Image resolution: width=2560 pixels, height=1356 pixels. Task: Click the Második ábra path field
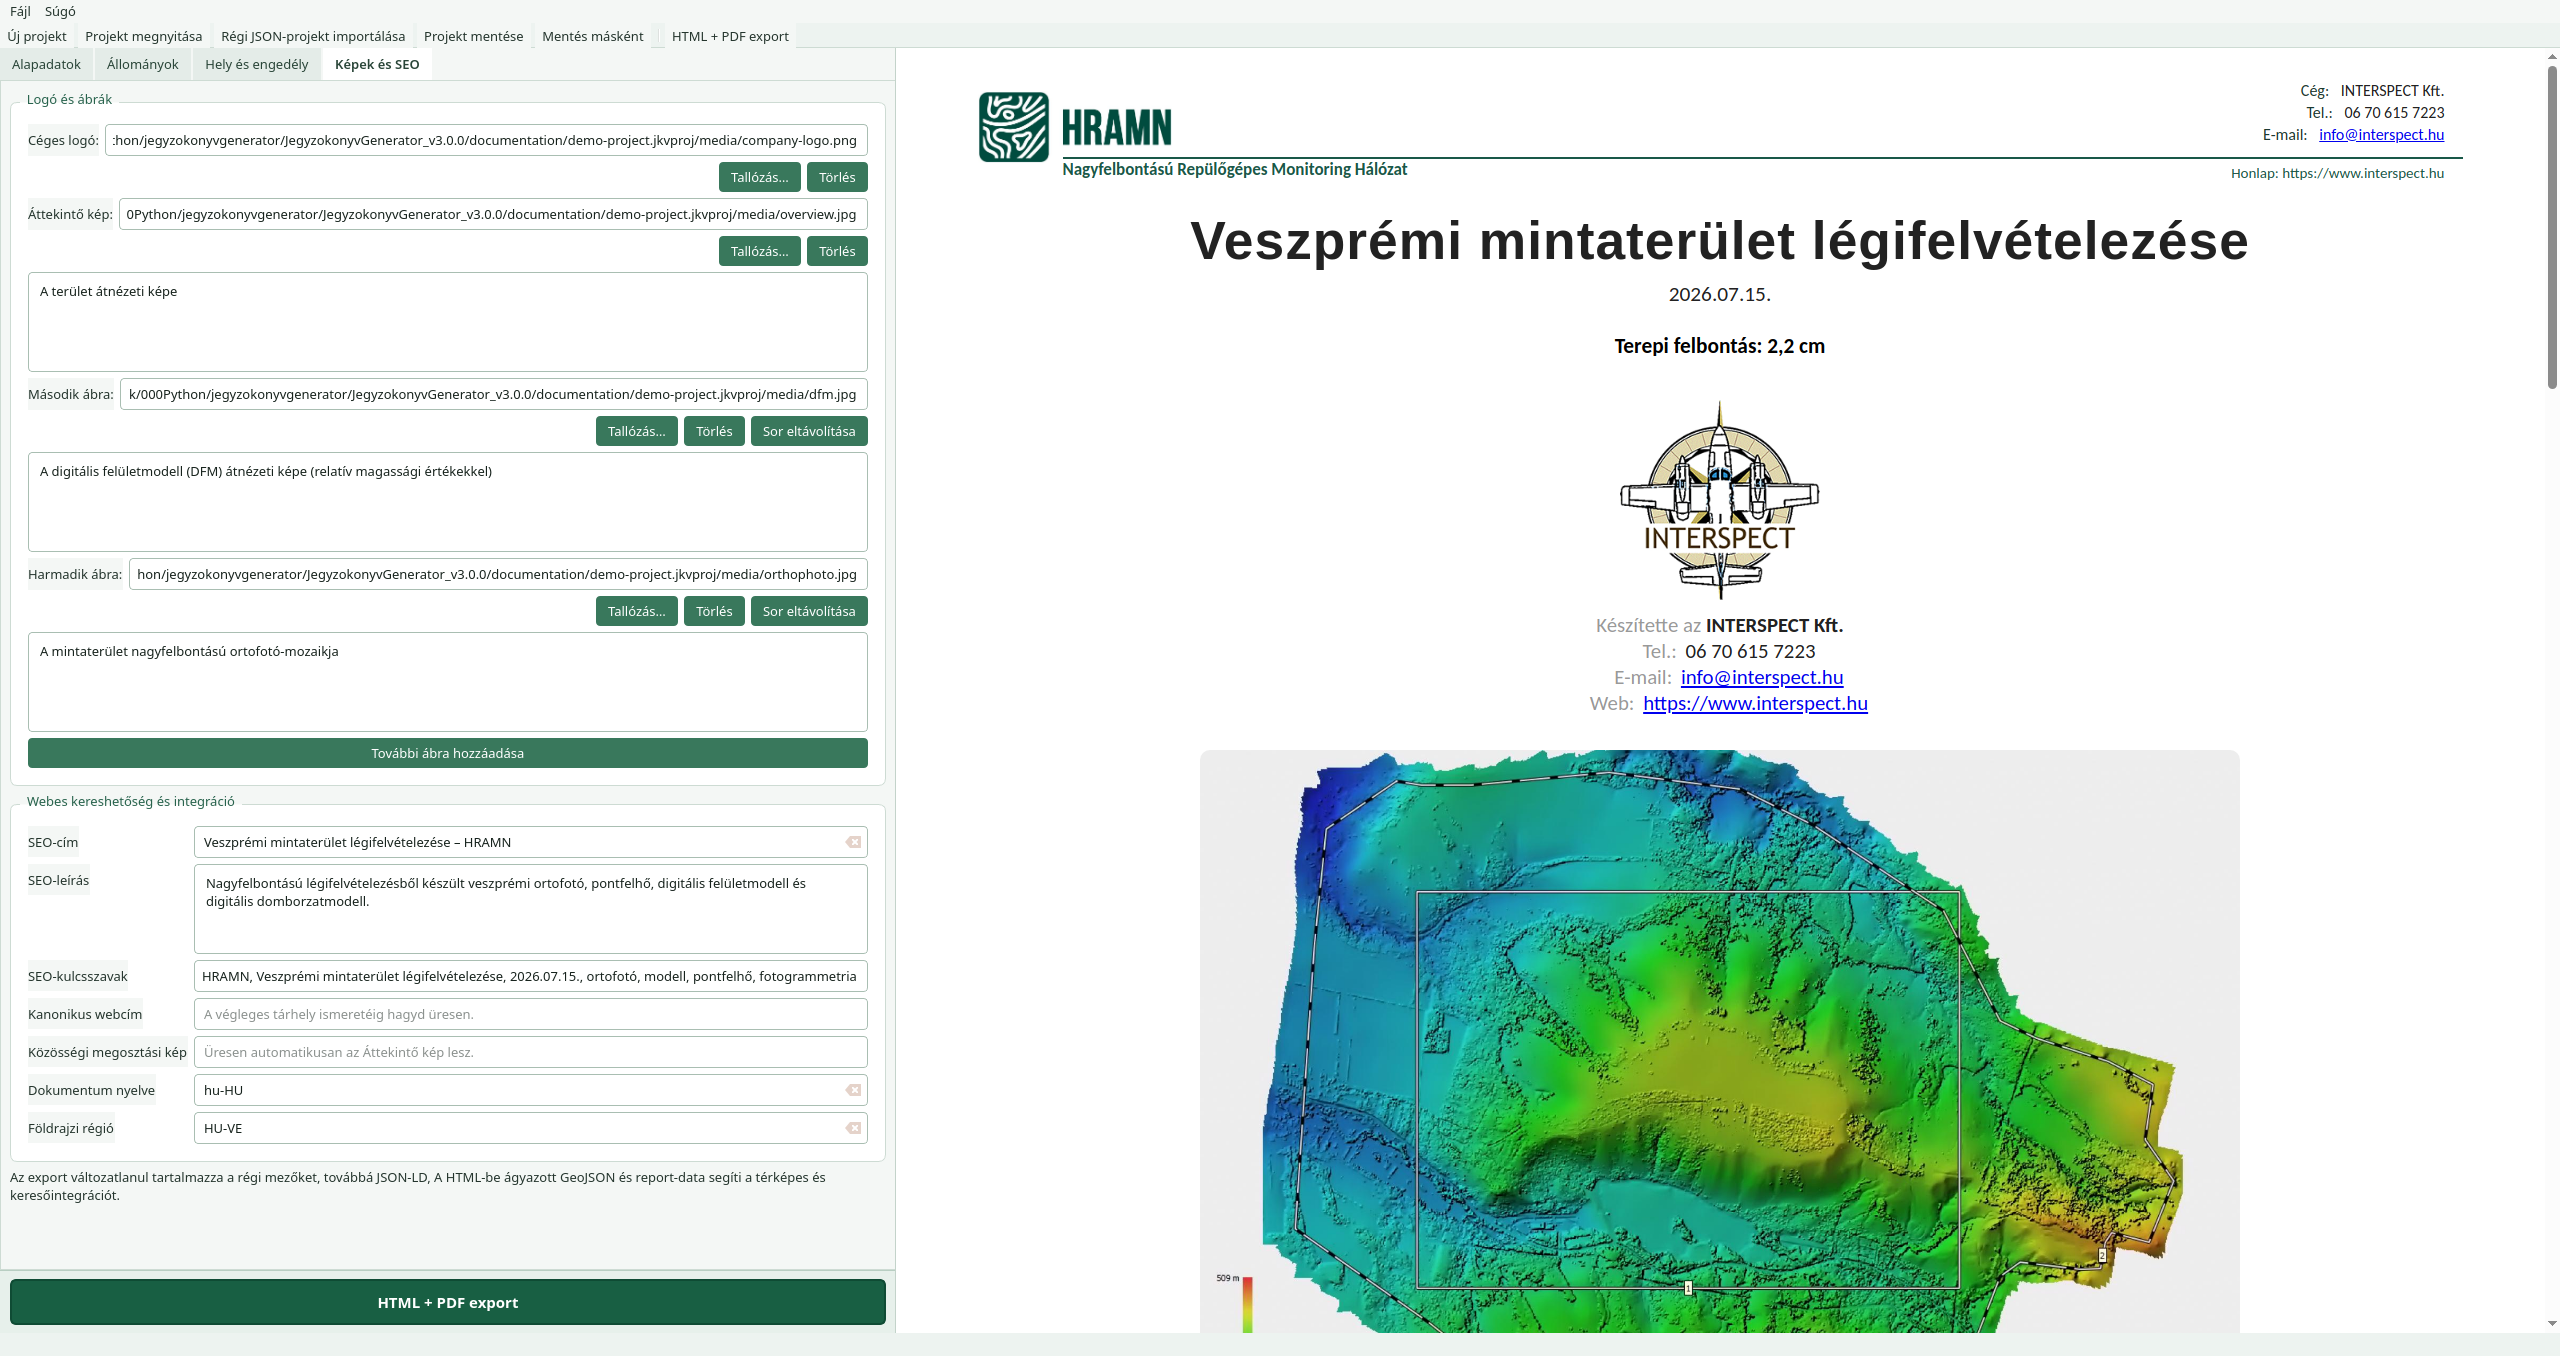[494, 394]
